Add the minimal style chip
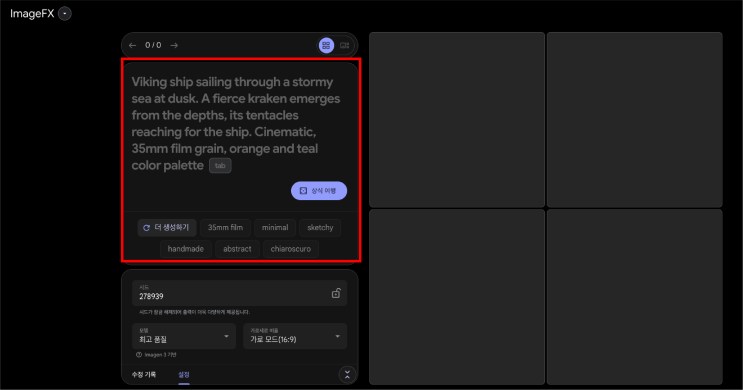The image size is (743, 390). pos(275,227)
